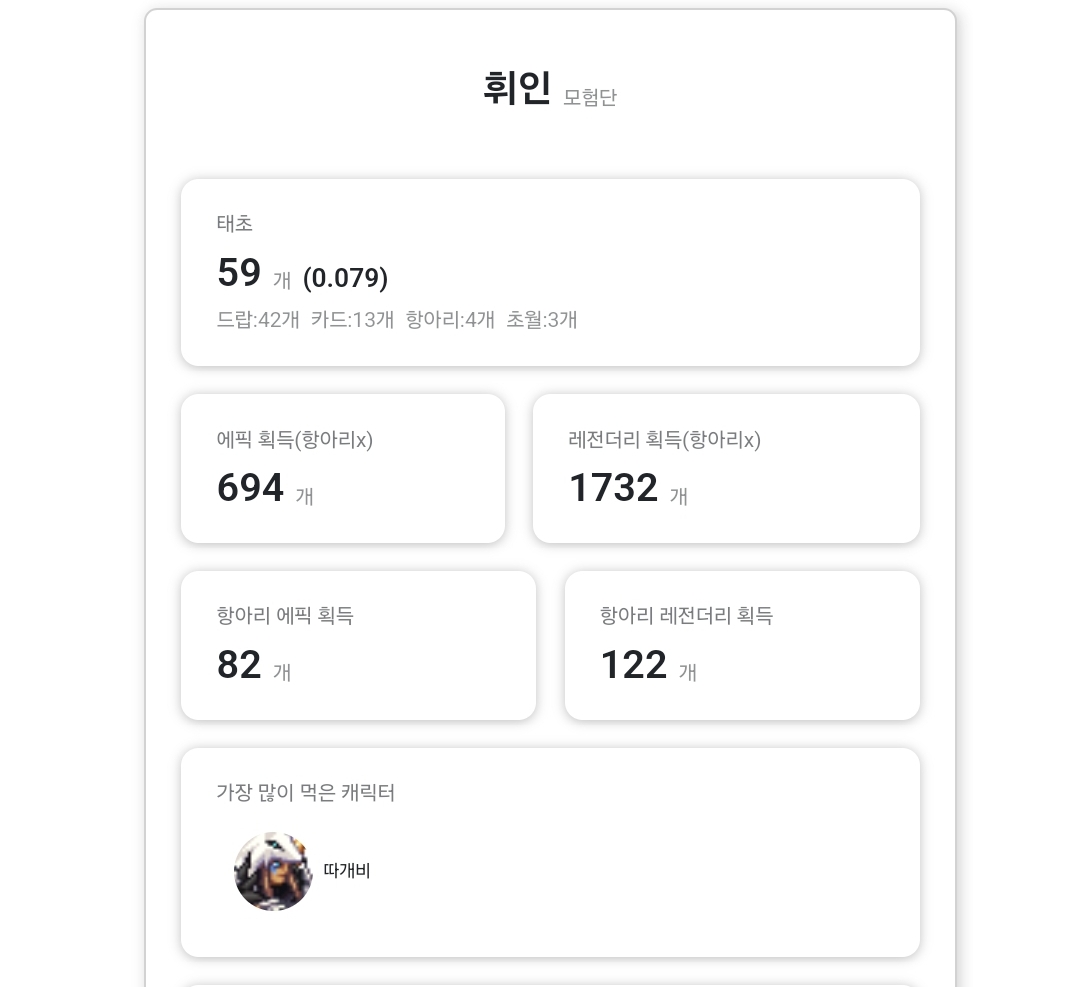Click the 따개비 character name

click(347, 871)
